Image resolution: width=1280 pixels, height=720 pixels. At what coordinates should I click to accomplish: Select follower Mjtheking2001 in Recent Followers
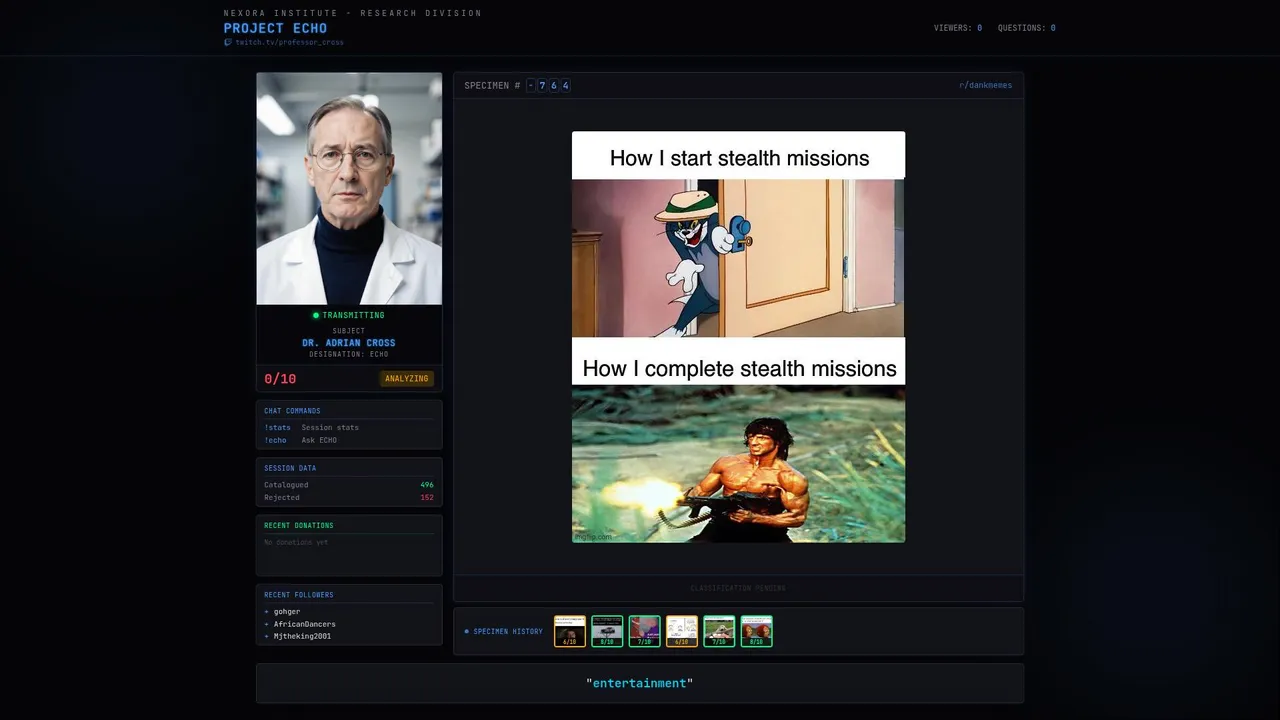coord(303,636)
